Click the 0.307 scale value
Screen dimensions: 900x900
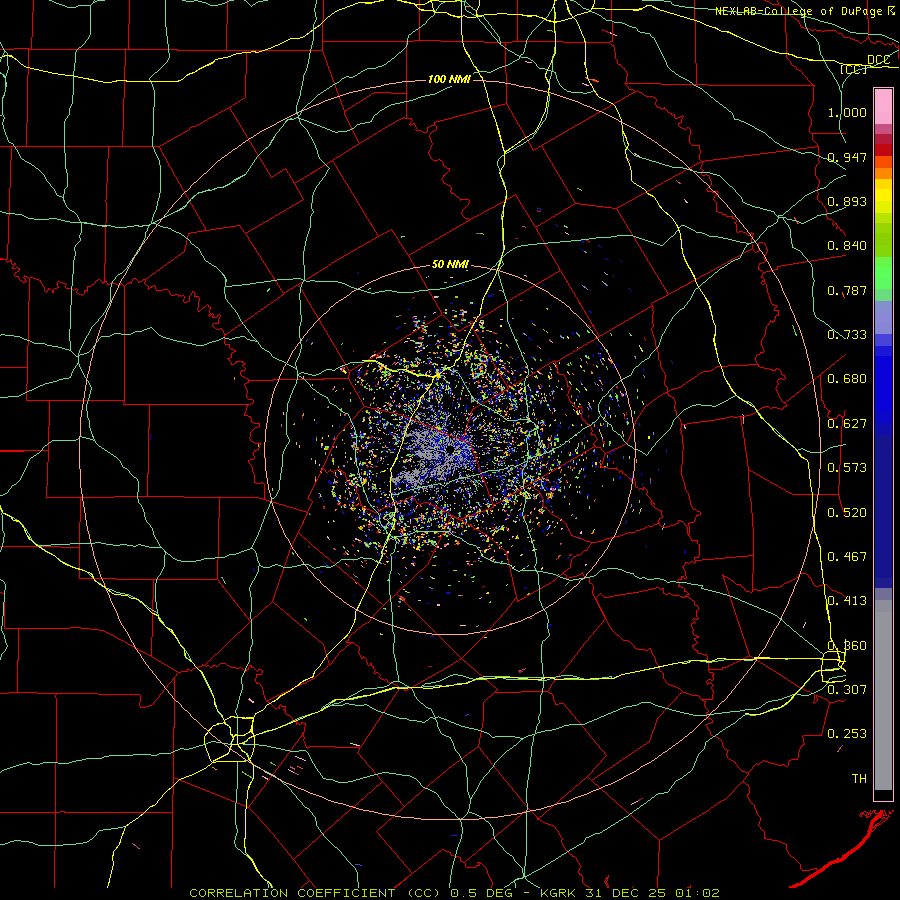point(847,689)
